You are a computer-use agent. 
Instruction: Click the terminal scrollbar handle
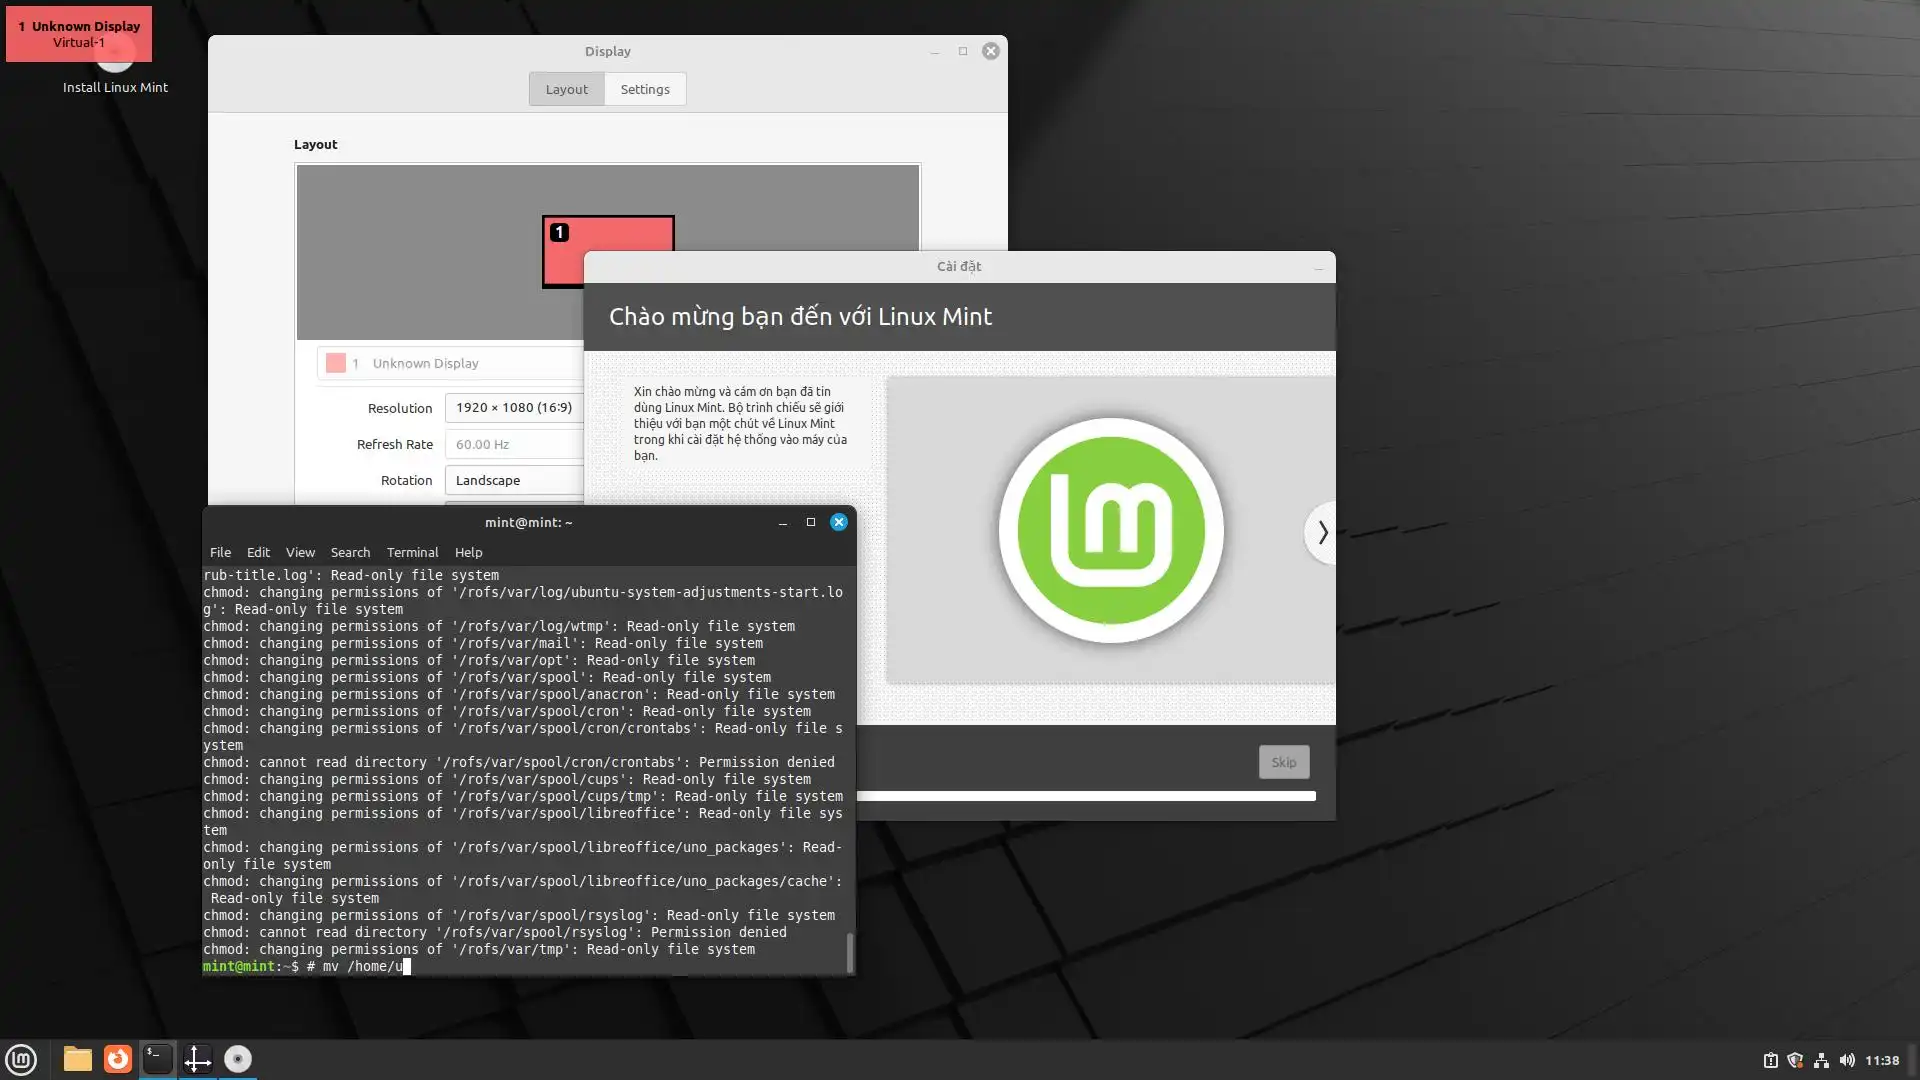click(850, 952)
